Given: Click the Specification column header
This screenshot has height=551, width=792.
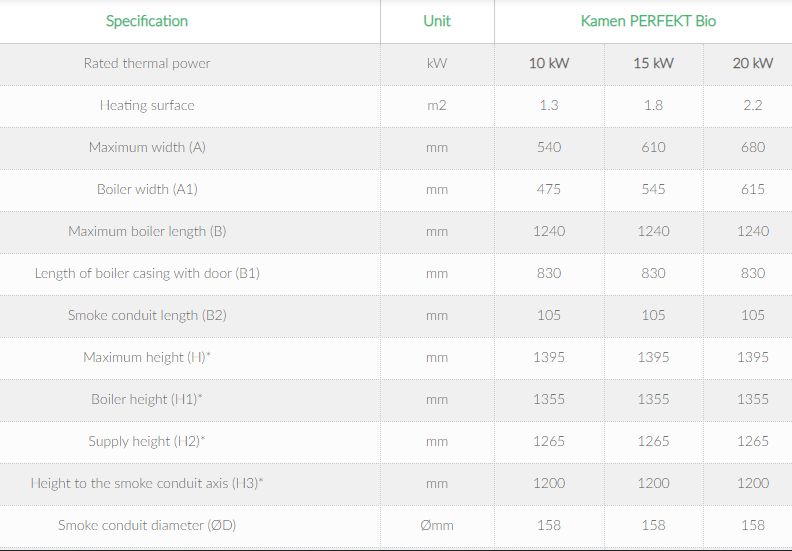Looking at the screenshot, I should [146, 21].
